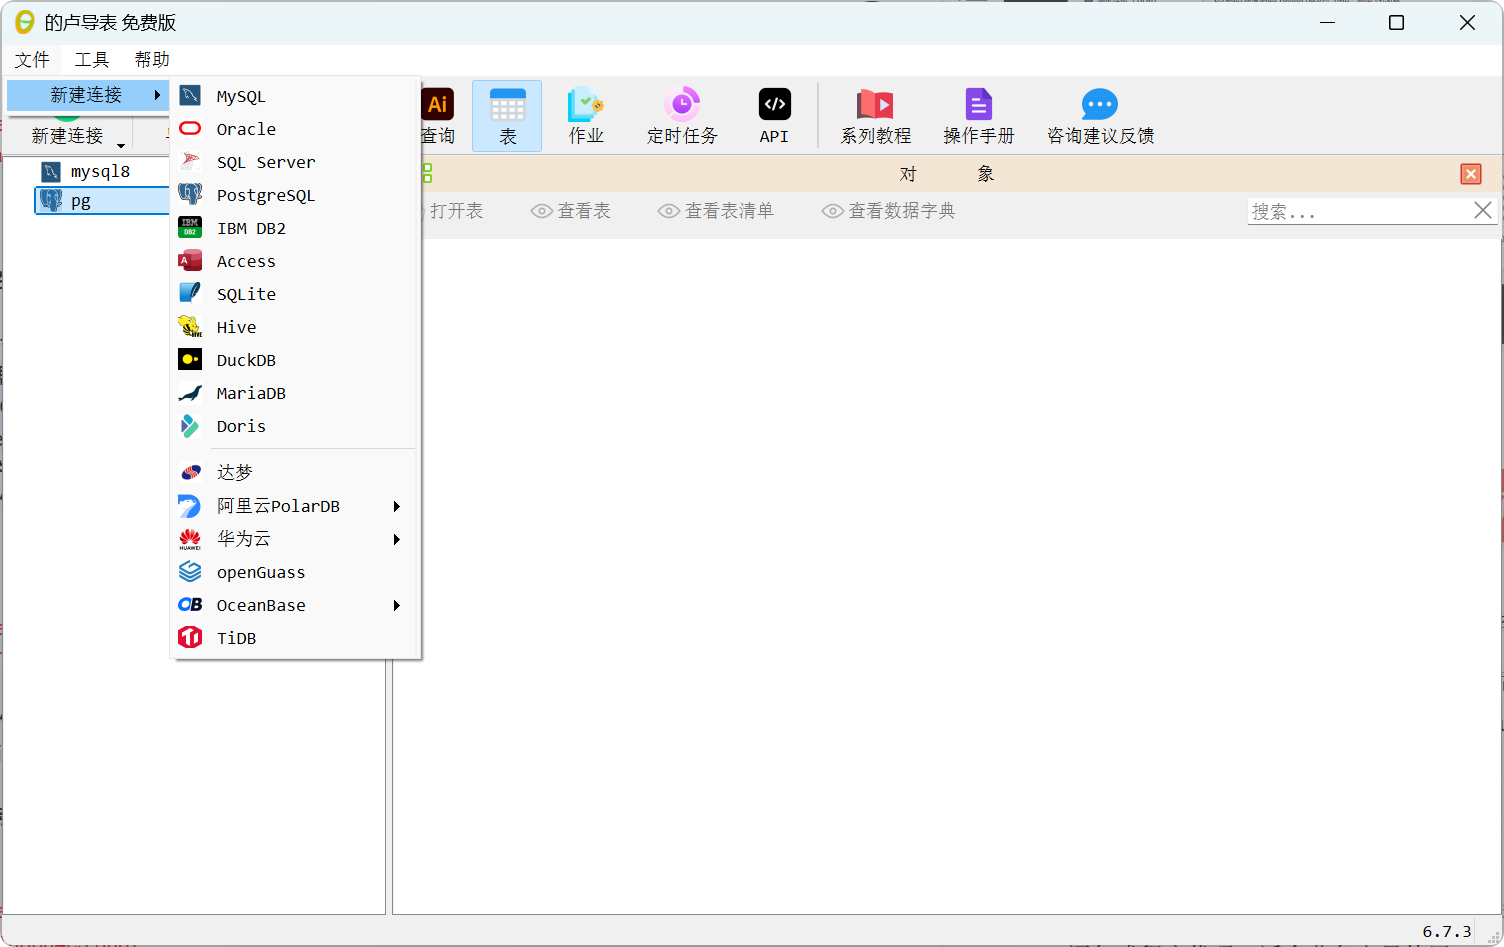Expand the 新建连接 submenu arrow
1504x947 pixels.
pyautogui.click(x=157, y=95)
